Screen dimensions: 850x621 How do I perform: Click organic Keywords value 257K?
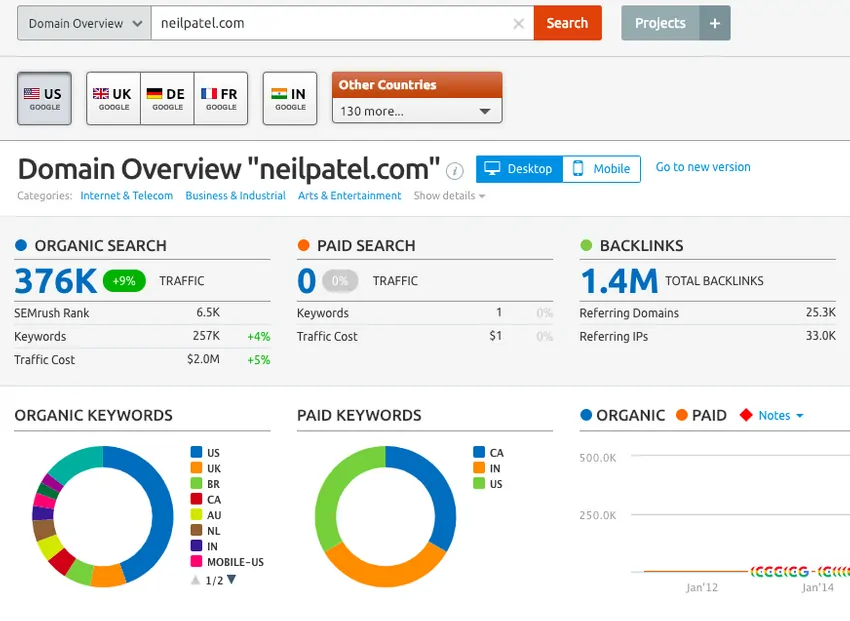coord(206,336)
